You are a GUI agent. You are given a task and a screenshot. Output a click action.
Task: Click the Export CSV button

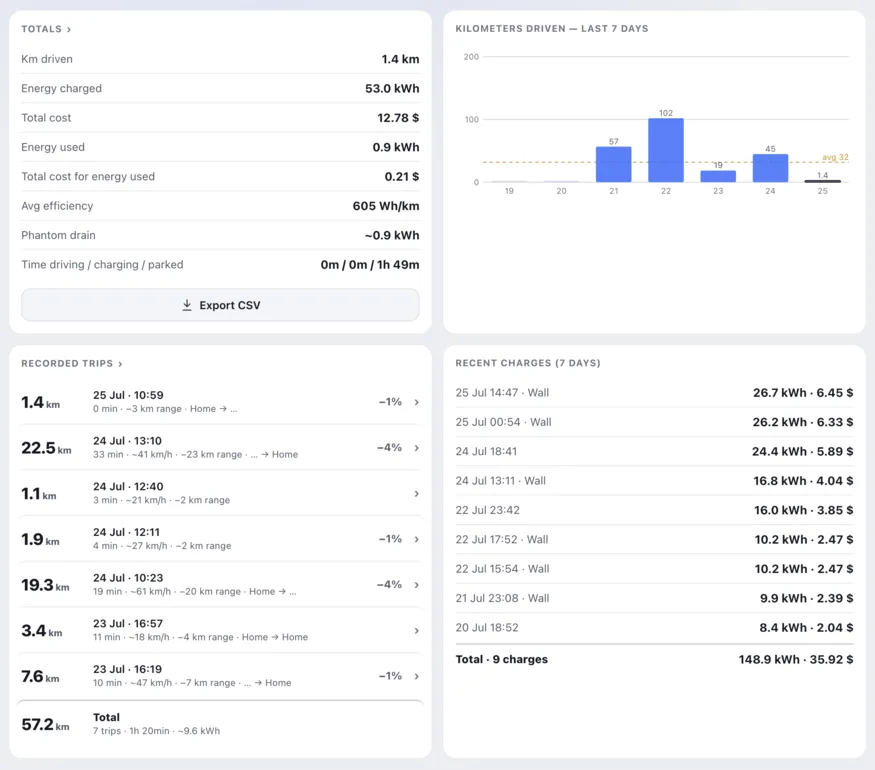tap(220, 305)
